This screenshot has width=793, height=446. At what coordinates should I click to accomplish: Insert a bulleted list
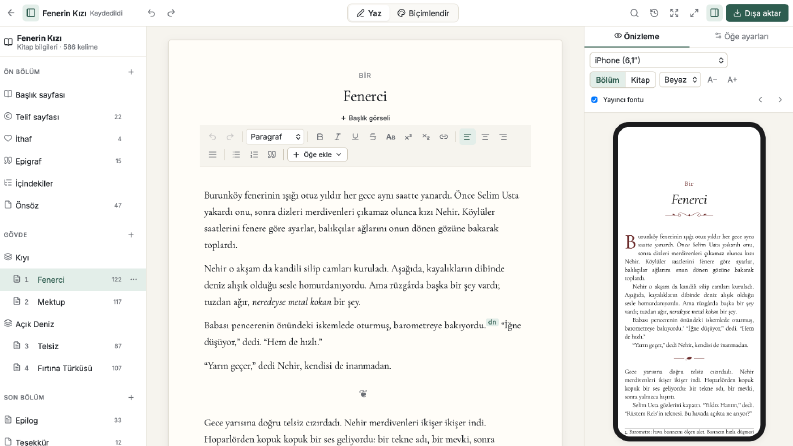click(x=236, y=155)
